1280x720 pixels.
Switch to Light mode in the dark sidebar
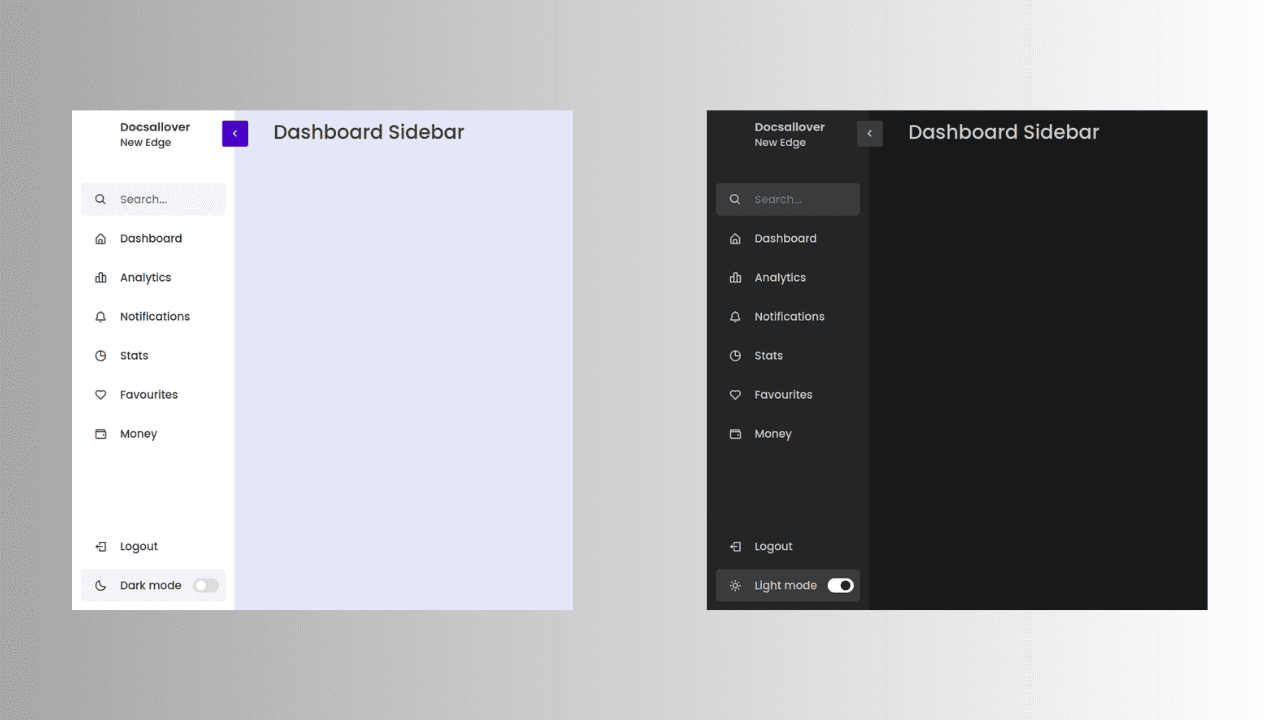786,585
